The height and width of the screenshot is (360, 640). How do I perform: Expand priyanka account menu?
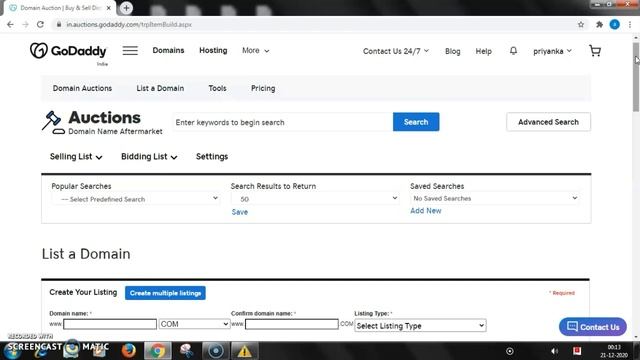[552, 51]
